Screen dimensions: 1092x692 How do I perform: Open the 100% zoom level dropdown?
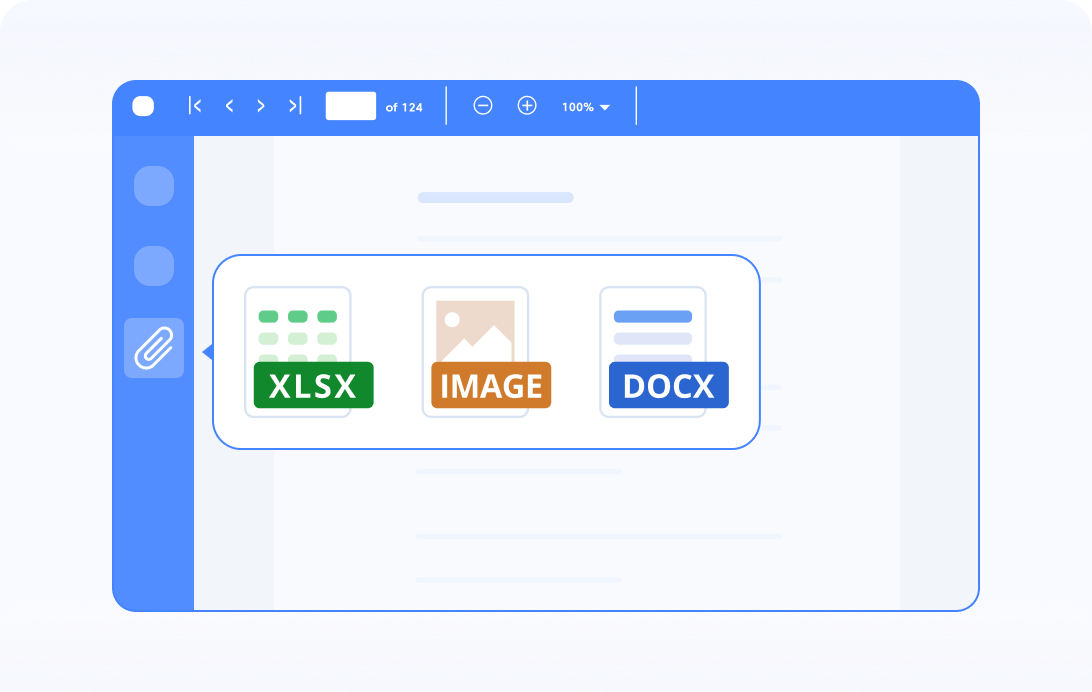click(x=585, y=106)
